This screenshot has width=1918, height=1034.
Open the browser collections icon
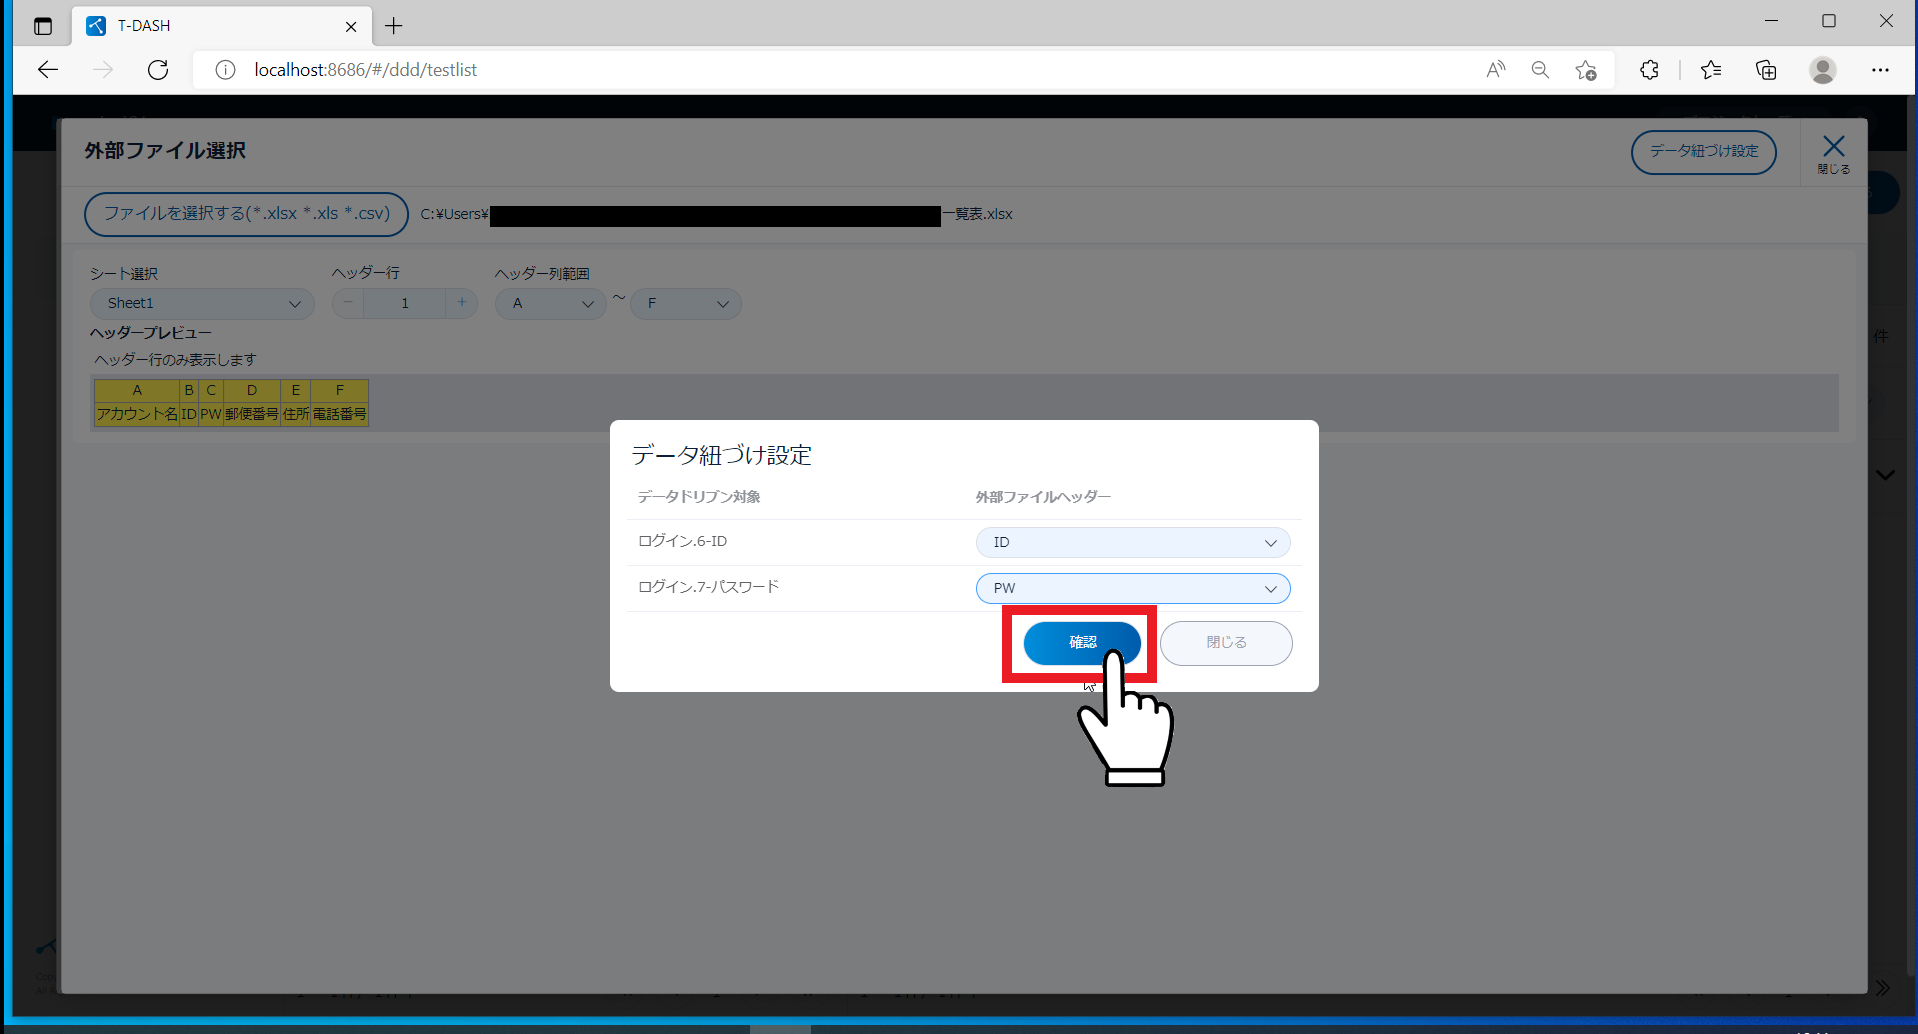pyautogui.click(x=1766, y=70)
